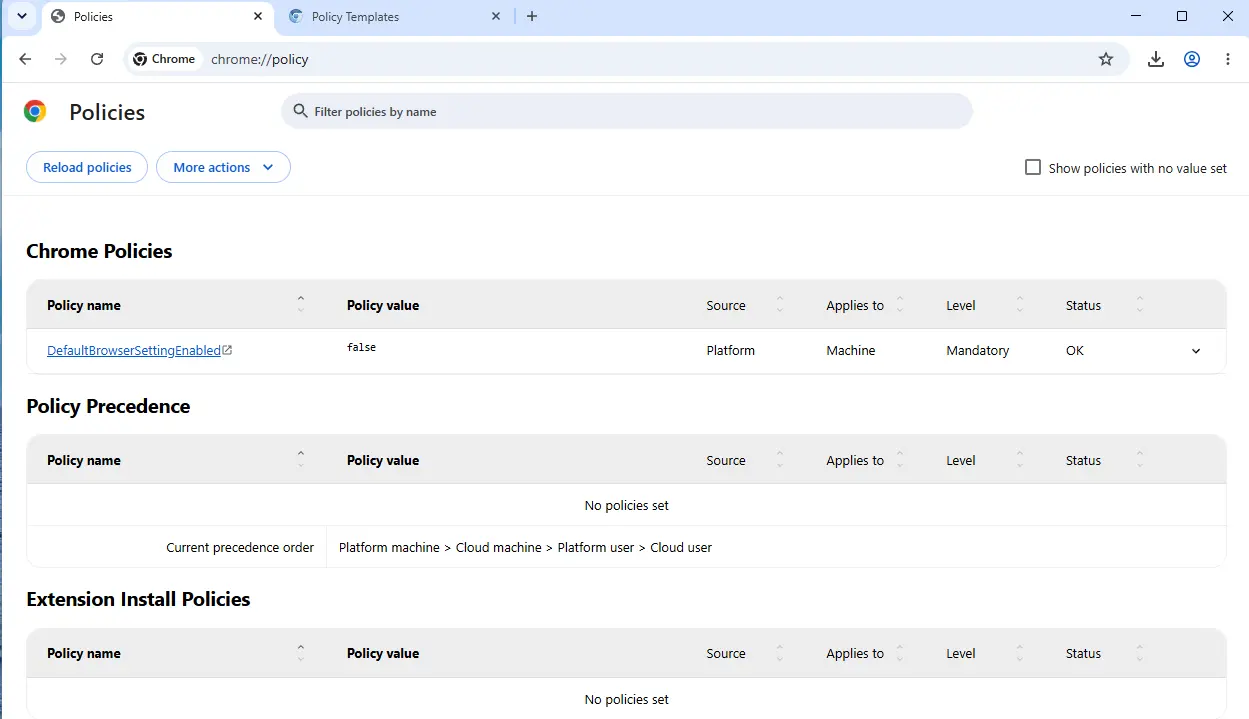Select the Policies tab

point(157,17)
